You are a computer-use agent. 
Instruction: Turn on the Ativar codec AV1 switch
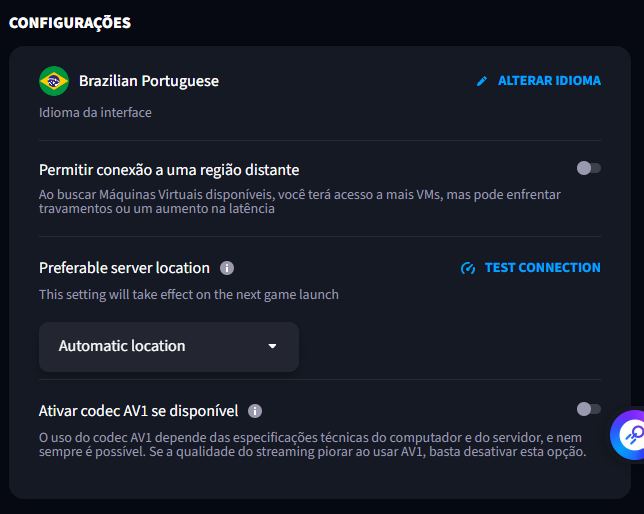(589, 408)
